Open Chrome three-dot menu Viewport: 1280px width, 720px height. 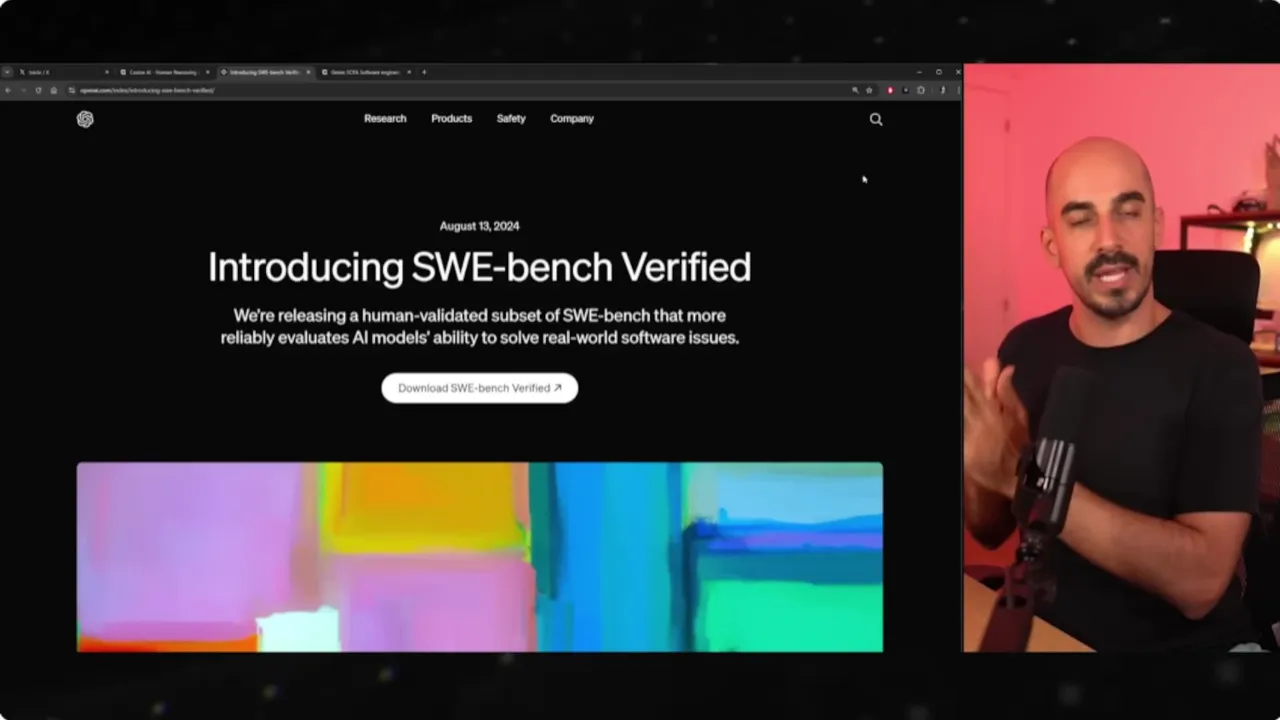[x=958, y=90]
